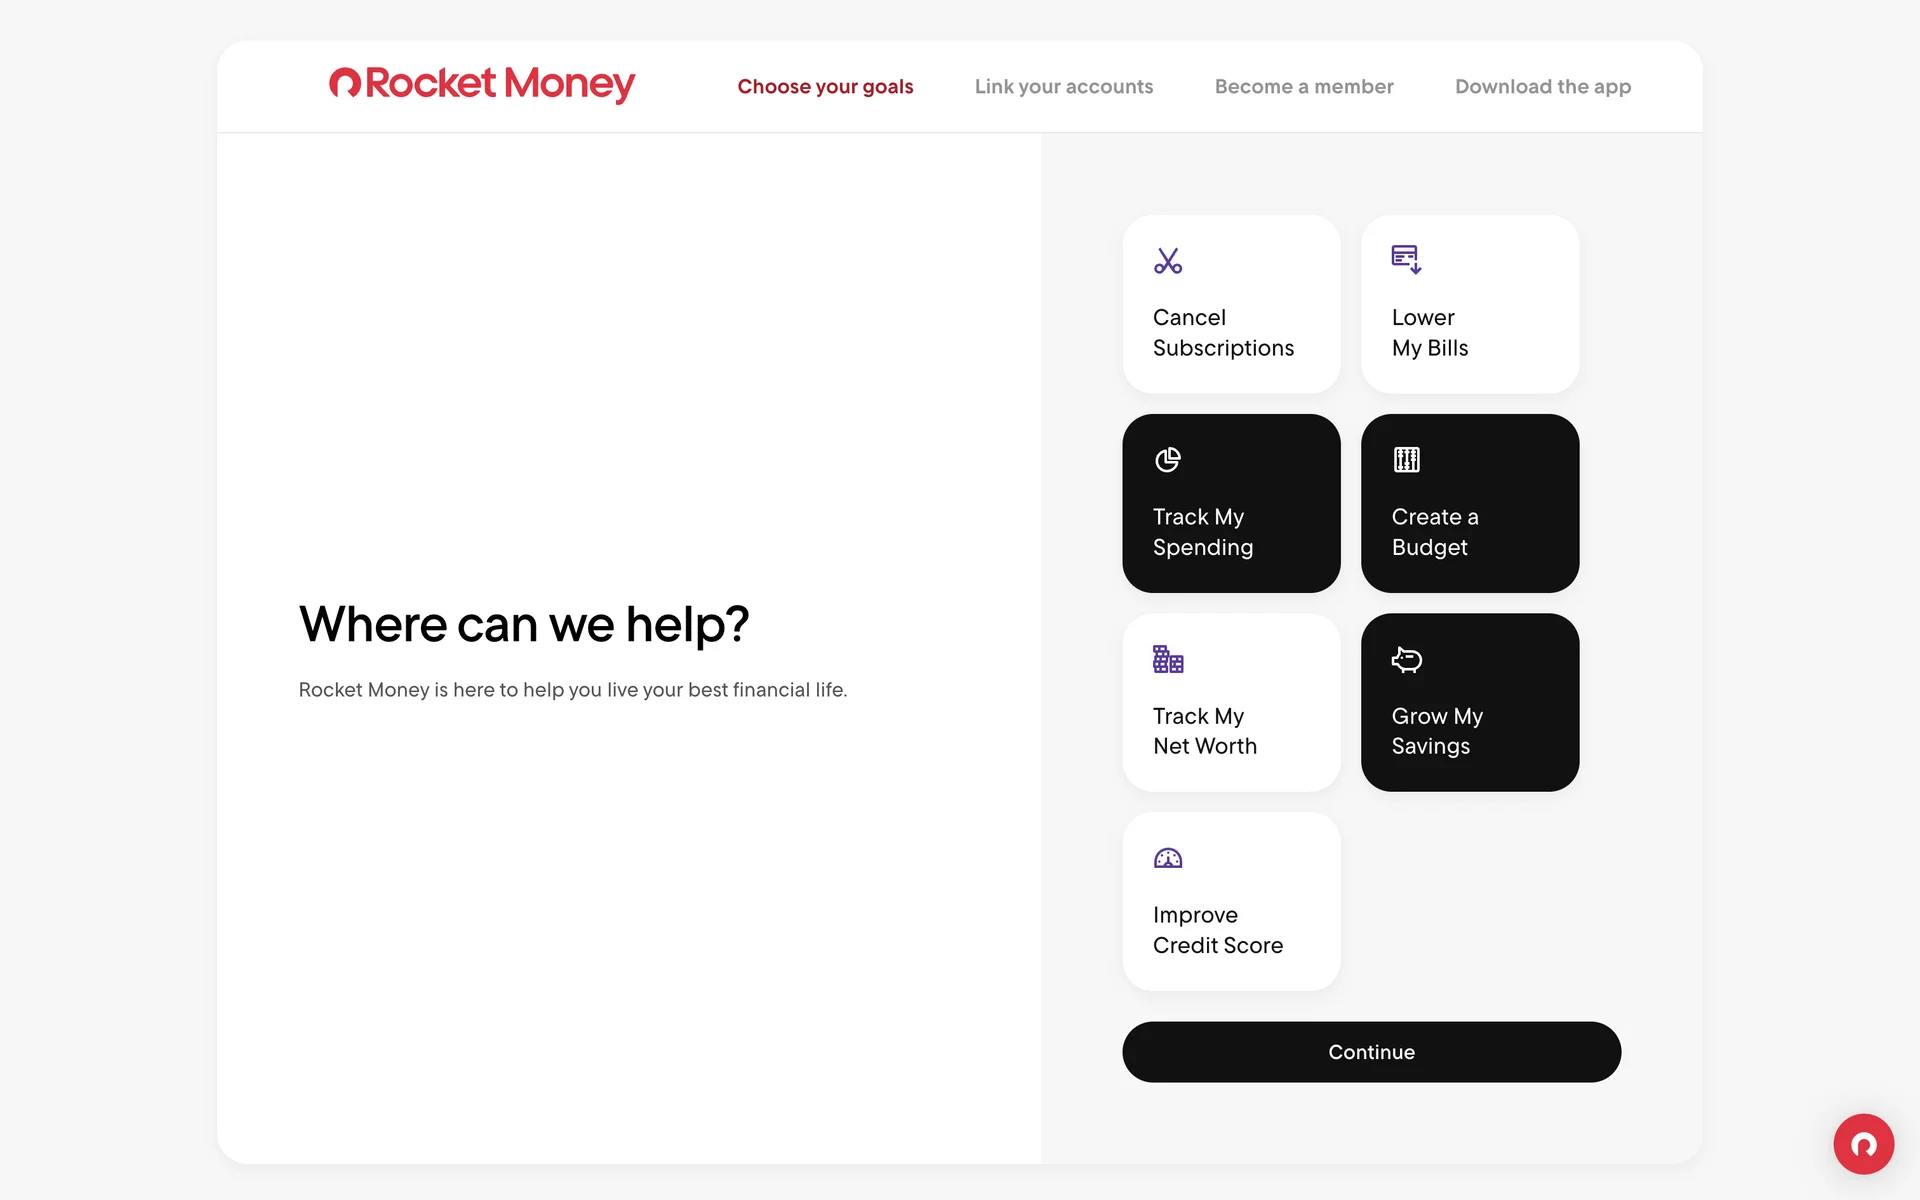1920x1200 pixels.
Task: Click the Choose your goals step
Action: pos(825,87)
